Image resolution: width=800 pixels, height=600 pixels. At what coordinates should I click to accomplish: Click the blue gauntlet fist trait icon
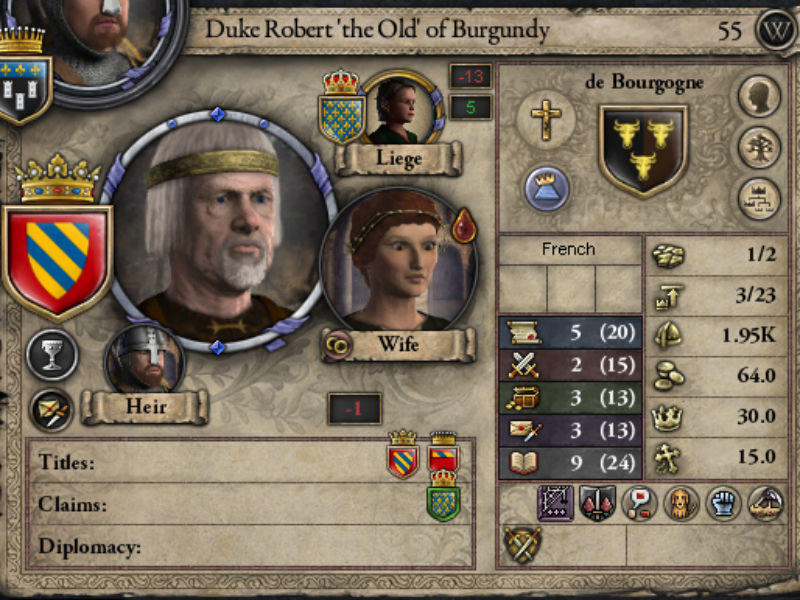click(x=723, y=504)
